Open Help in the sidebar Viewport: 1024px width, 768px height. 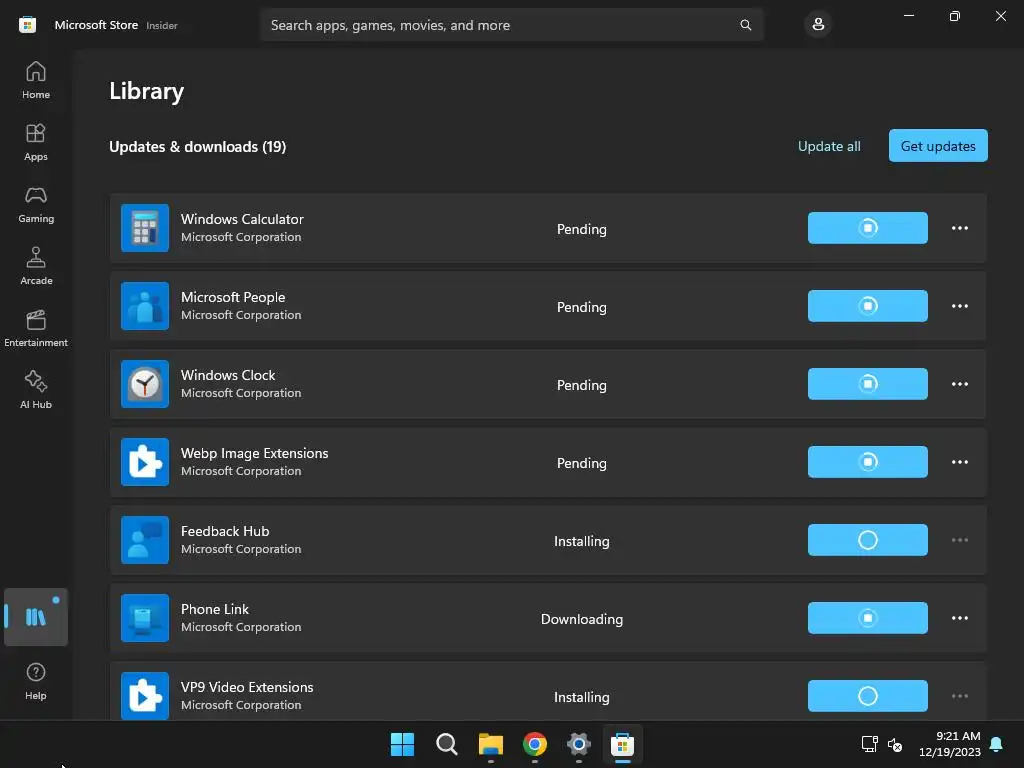tap(35, 681)
